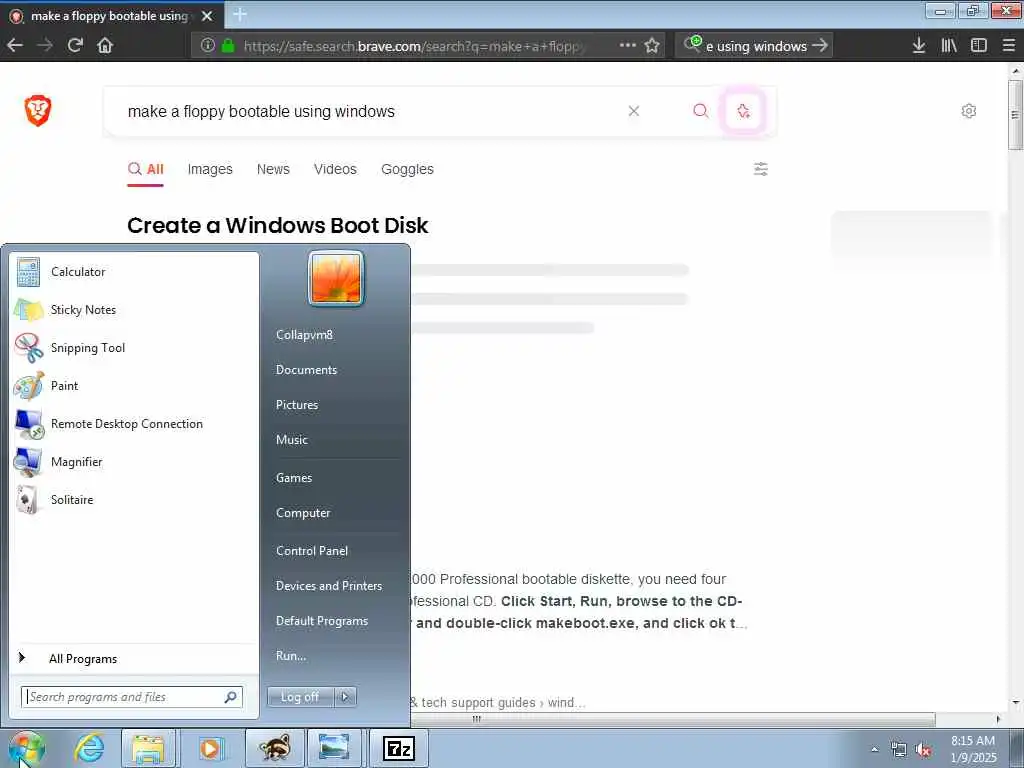Launch Snipping Tool from Start menu

pyautogui.click(x=135, y=347)
